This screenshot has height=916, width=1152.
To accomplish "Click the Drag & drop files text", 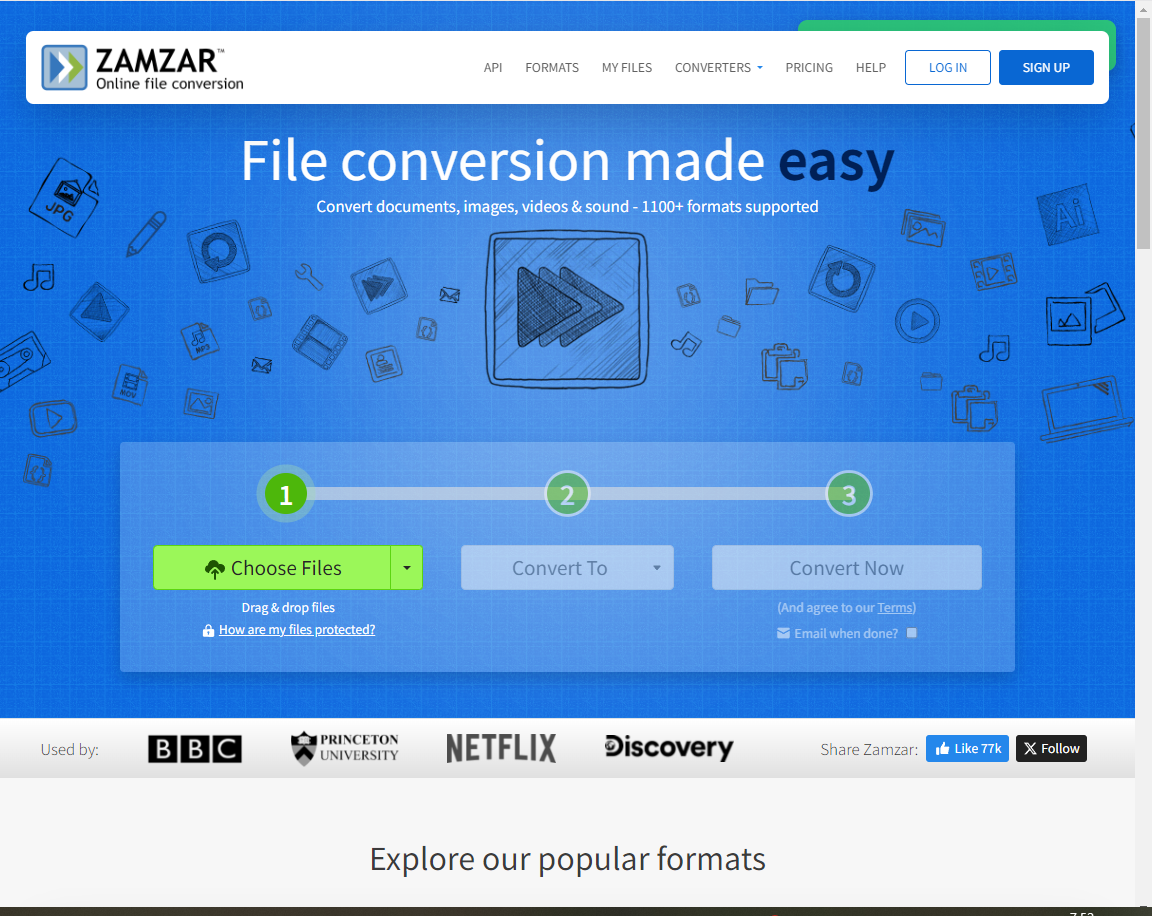I will pyautogui.click(x=288, y=607).
